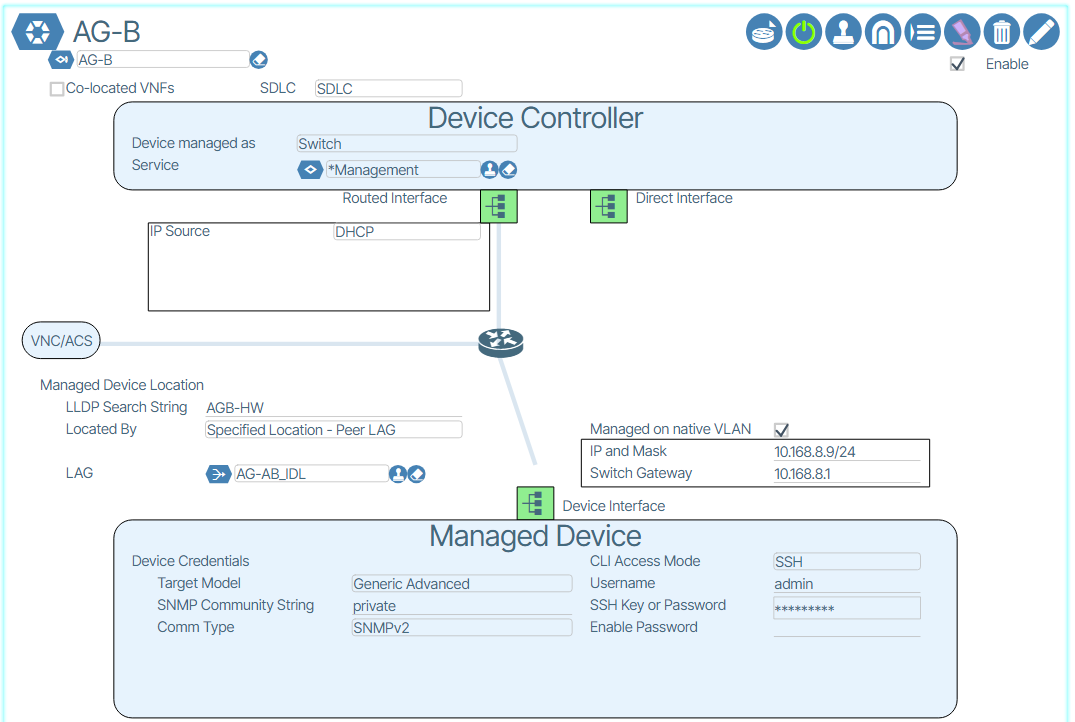The image size is (1075, 722).
Task: Click the router icon on the network line
Action: coord(500,344)
